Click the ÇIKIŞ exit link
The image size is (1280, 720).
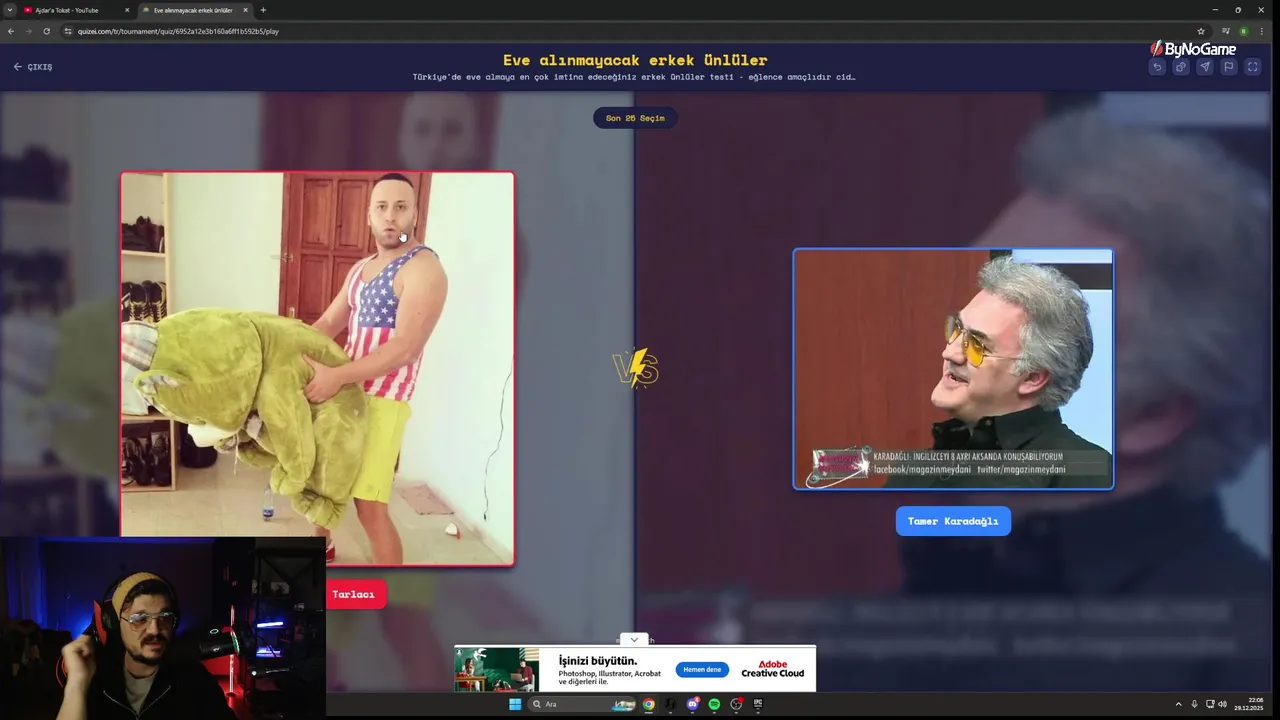click(33, 67)
